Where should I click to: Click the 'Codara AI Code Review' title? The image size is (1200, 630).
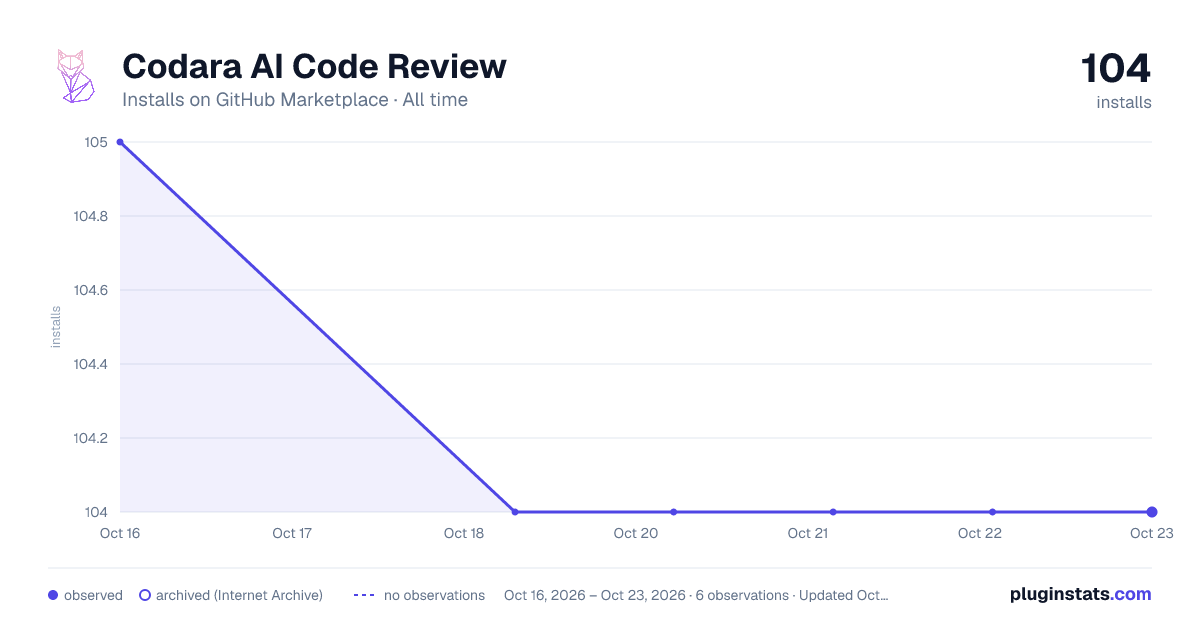point(314,67)
